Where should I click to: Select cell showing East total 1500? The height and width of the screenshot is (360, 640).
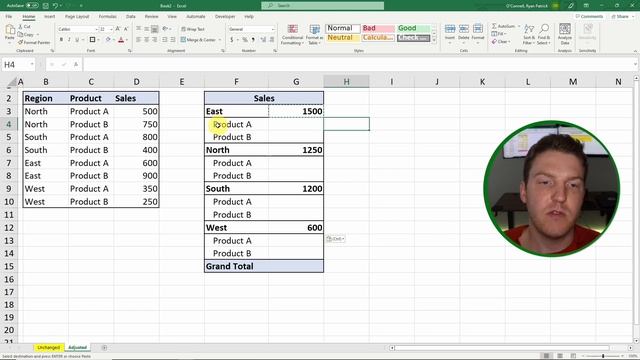pos(296,111)
